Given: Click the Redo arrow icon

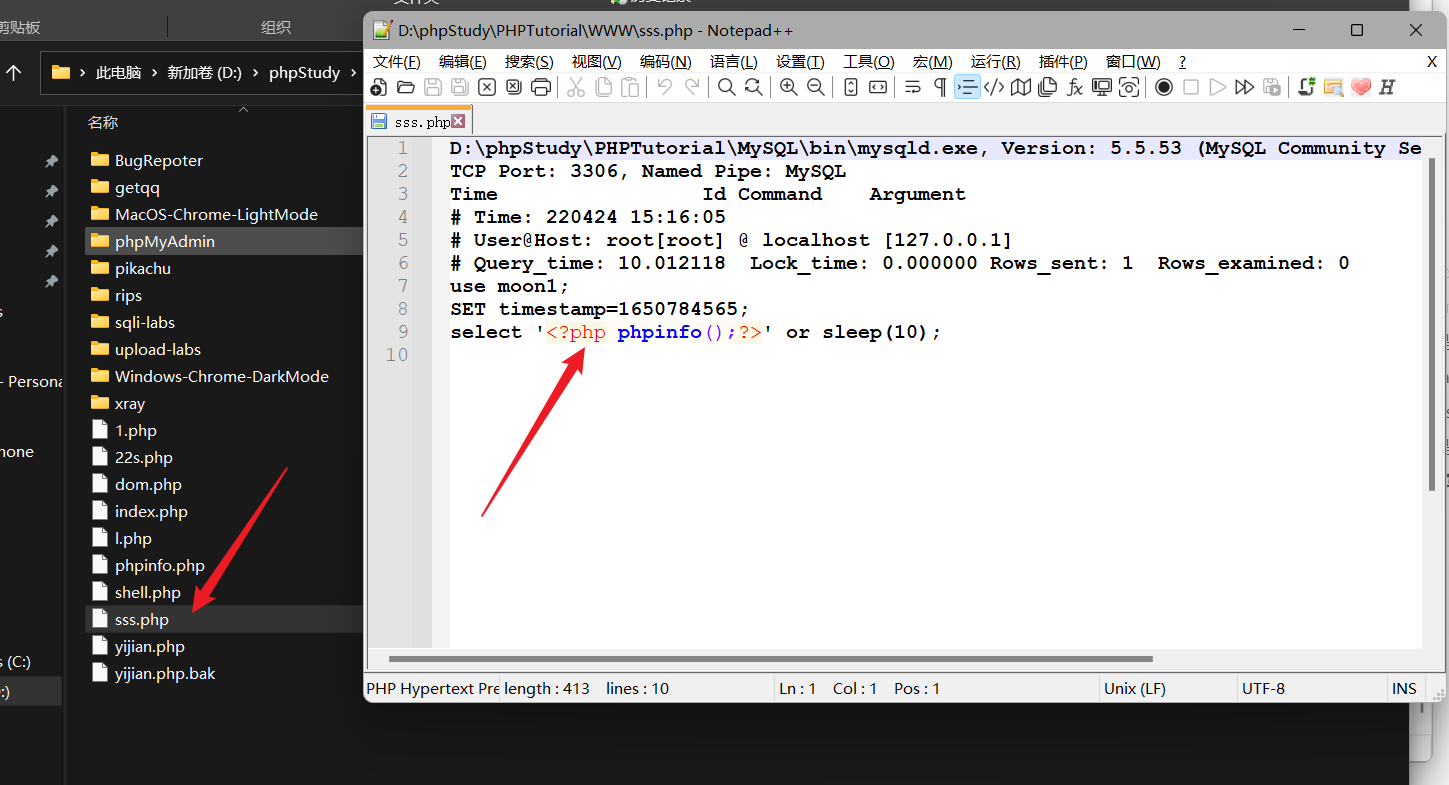Looking at the screenshot, I should tap(692, 87).
